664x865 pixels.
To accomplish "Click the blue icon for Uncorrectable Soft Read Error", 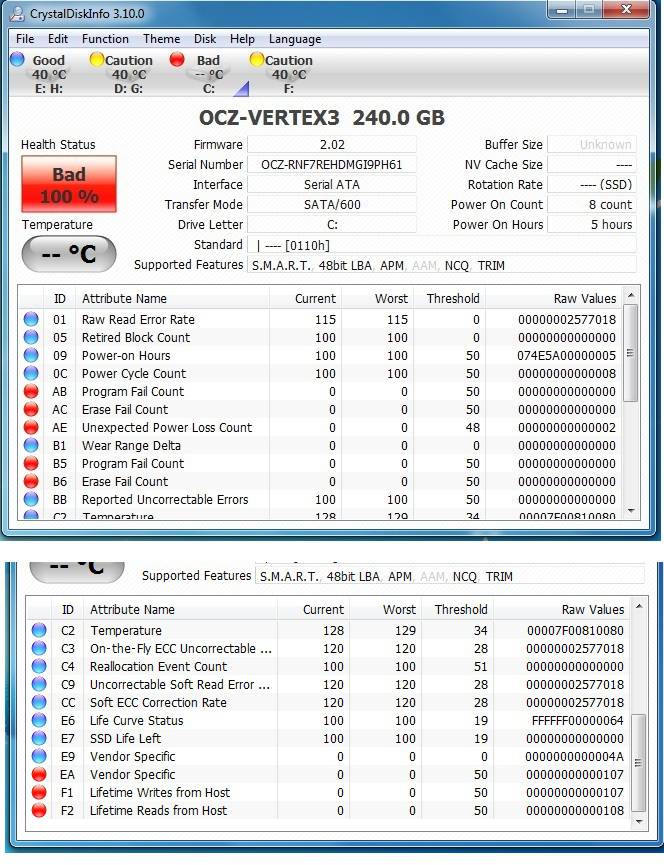I will [x=39, y=684].
